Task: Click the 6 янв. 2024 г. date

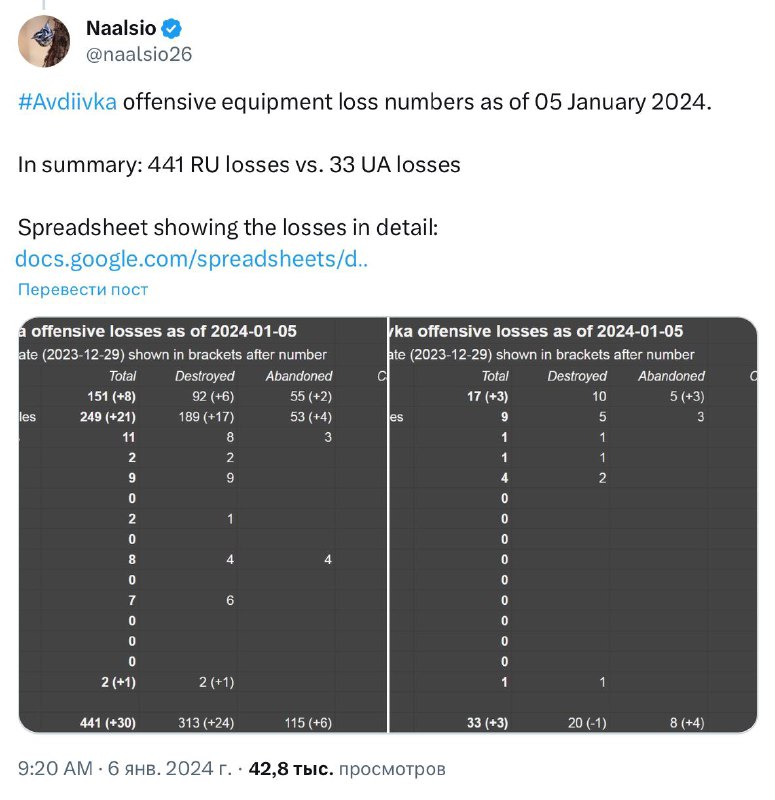Action: (x=169, y=768)
